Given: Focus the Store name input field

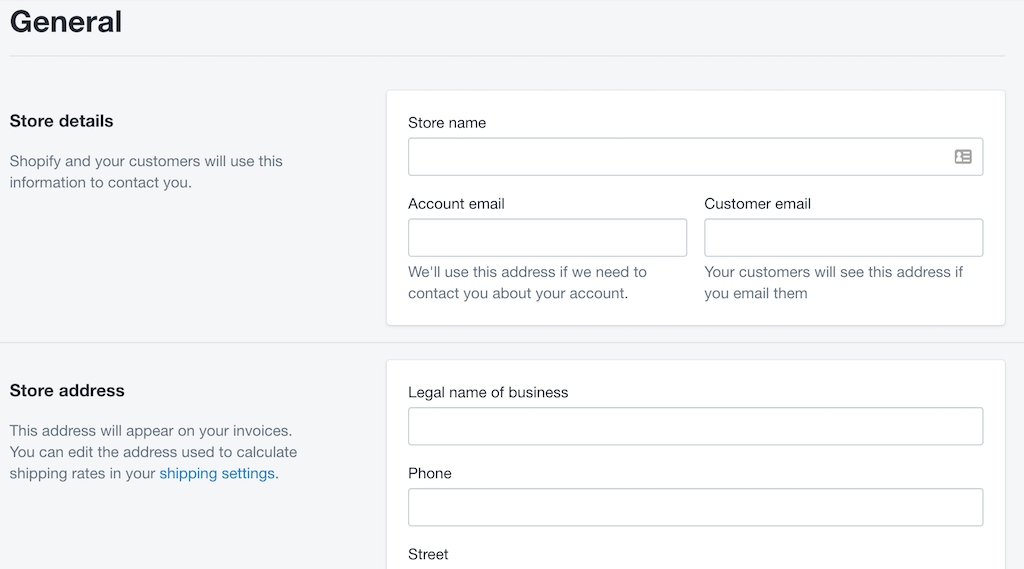Looking at the screenshot, I should click(696, 157).
